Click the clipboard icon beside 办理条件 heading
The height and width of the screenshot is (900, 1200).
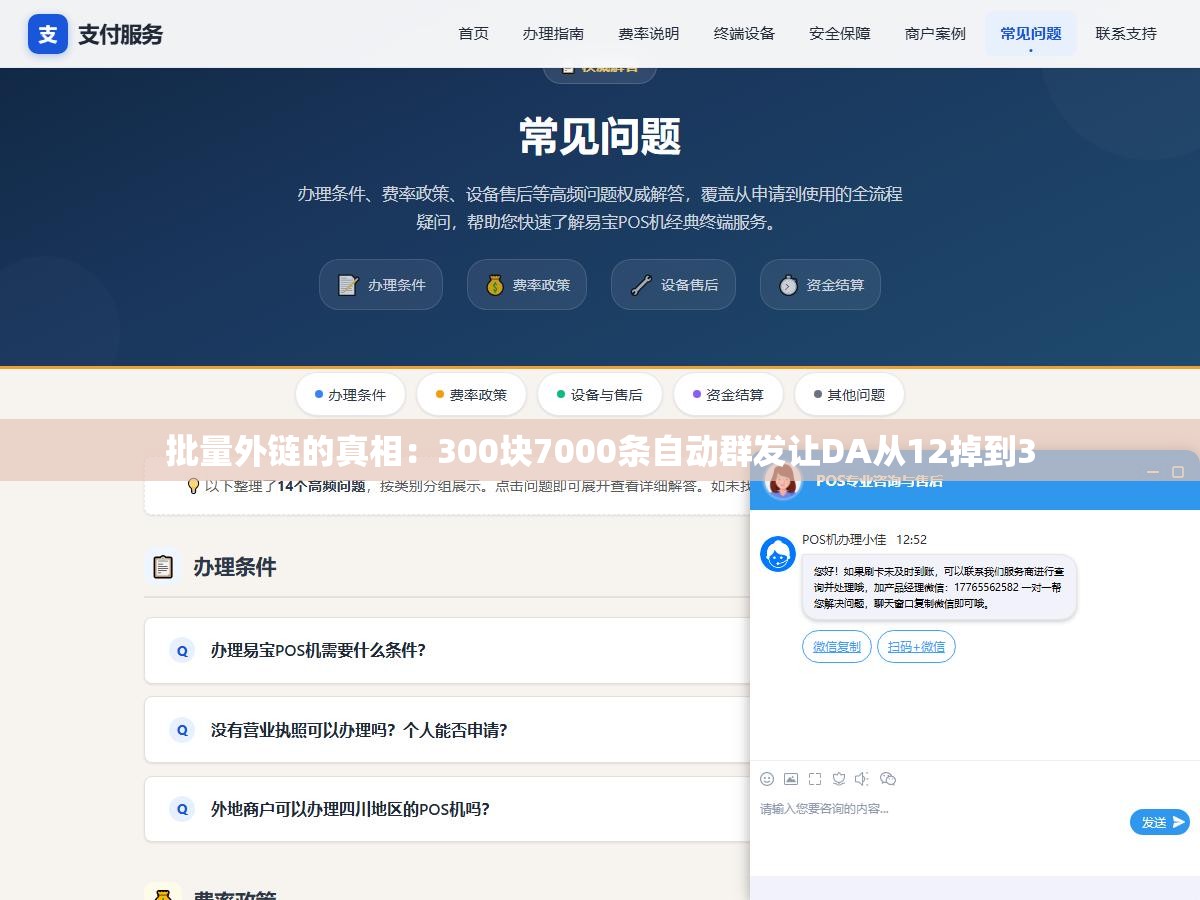pyautogui.click(x=162, y=567)
